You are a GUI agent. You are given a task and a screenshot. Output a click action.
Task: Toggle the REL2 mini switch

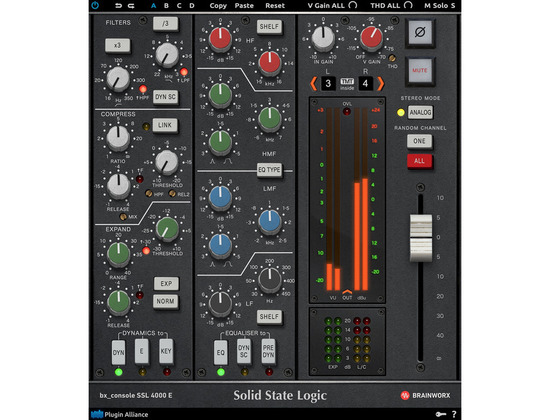(x=172, y=193)
